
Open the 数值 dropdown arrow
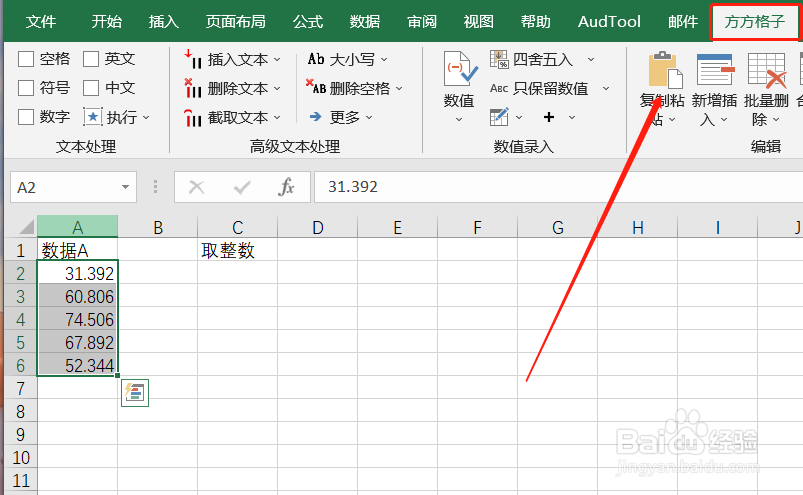459,120
